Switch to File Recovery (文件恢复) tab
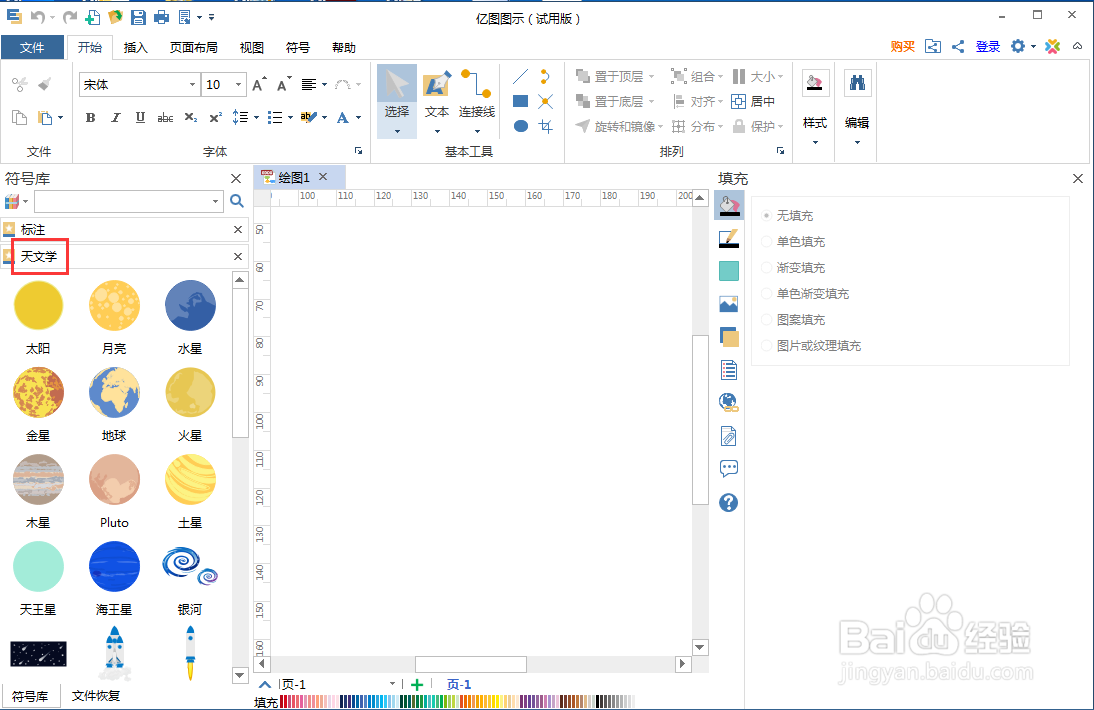 tap(96, 695)
